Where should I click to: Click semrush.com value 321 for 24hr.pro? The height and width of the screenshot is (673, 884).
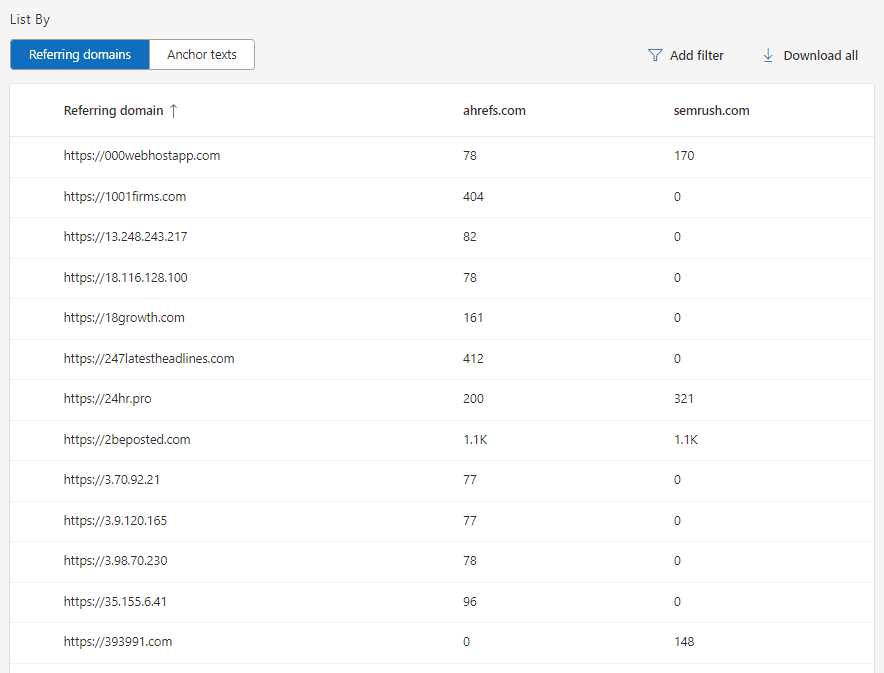point(684,399)
